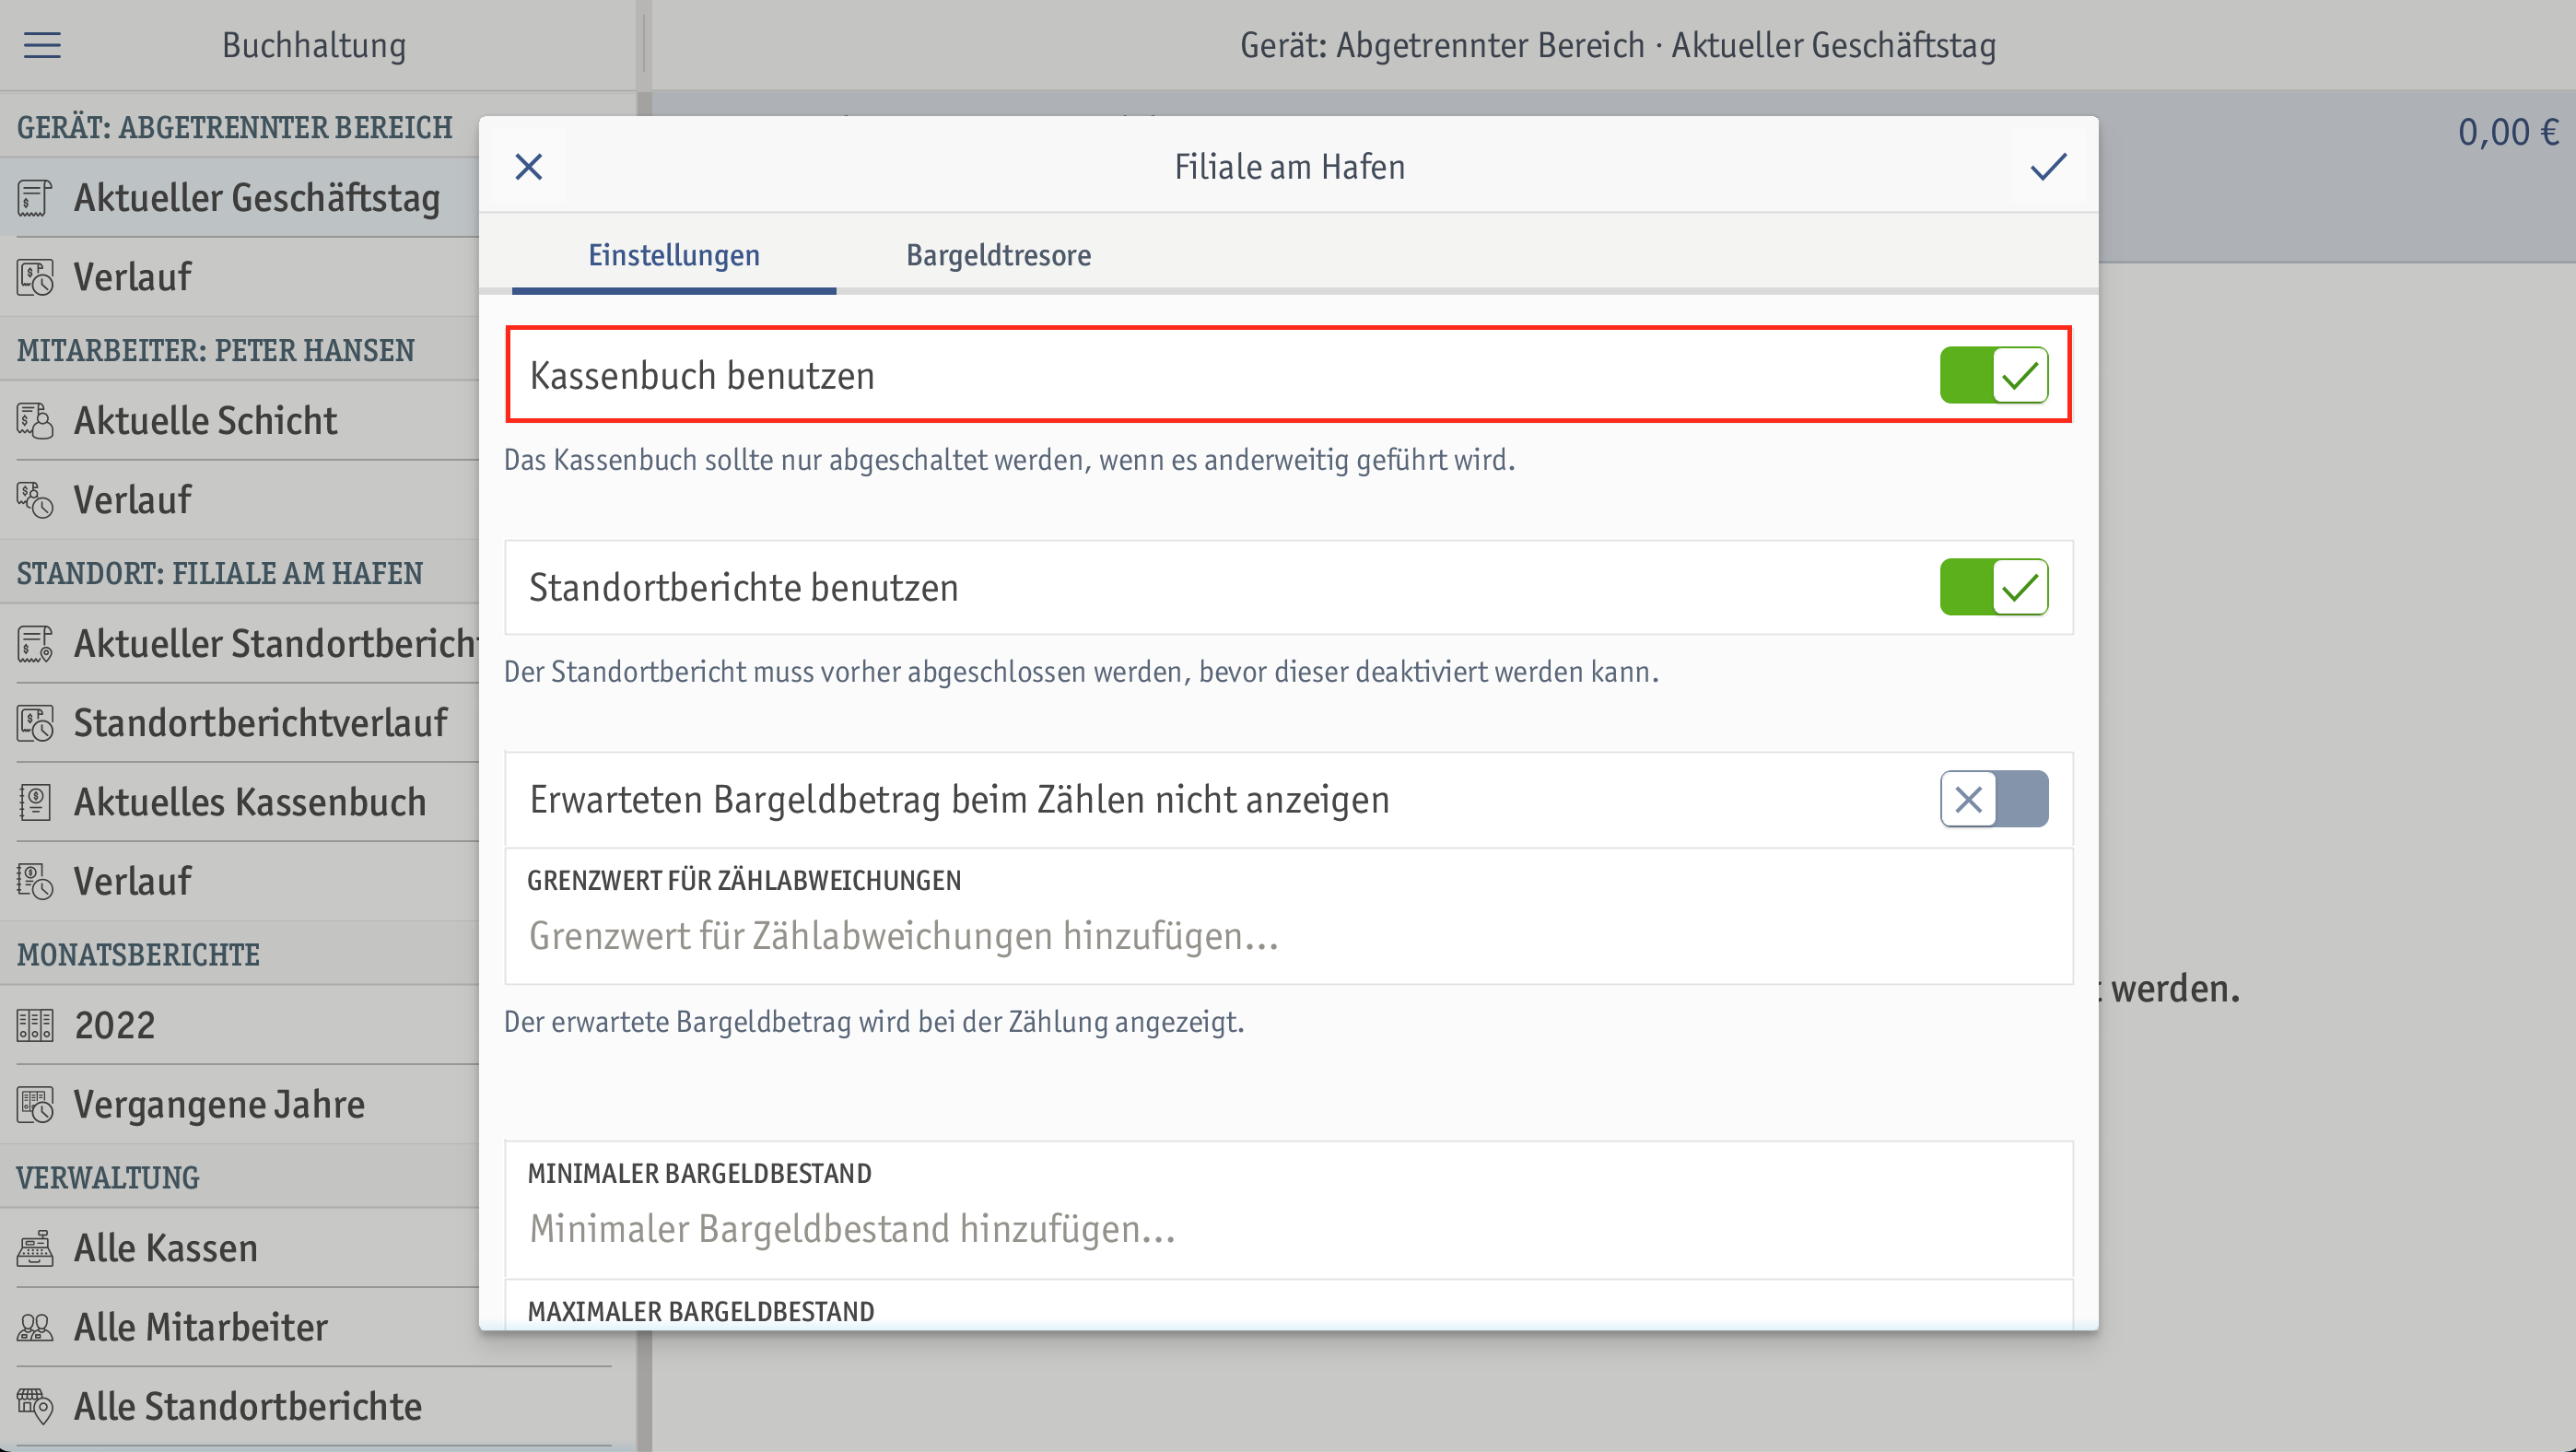Click the Maximaler Bargeldbestand label
Viewport: 2576px width, 1452px height.
point(700,1311)
